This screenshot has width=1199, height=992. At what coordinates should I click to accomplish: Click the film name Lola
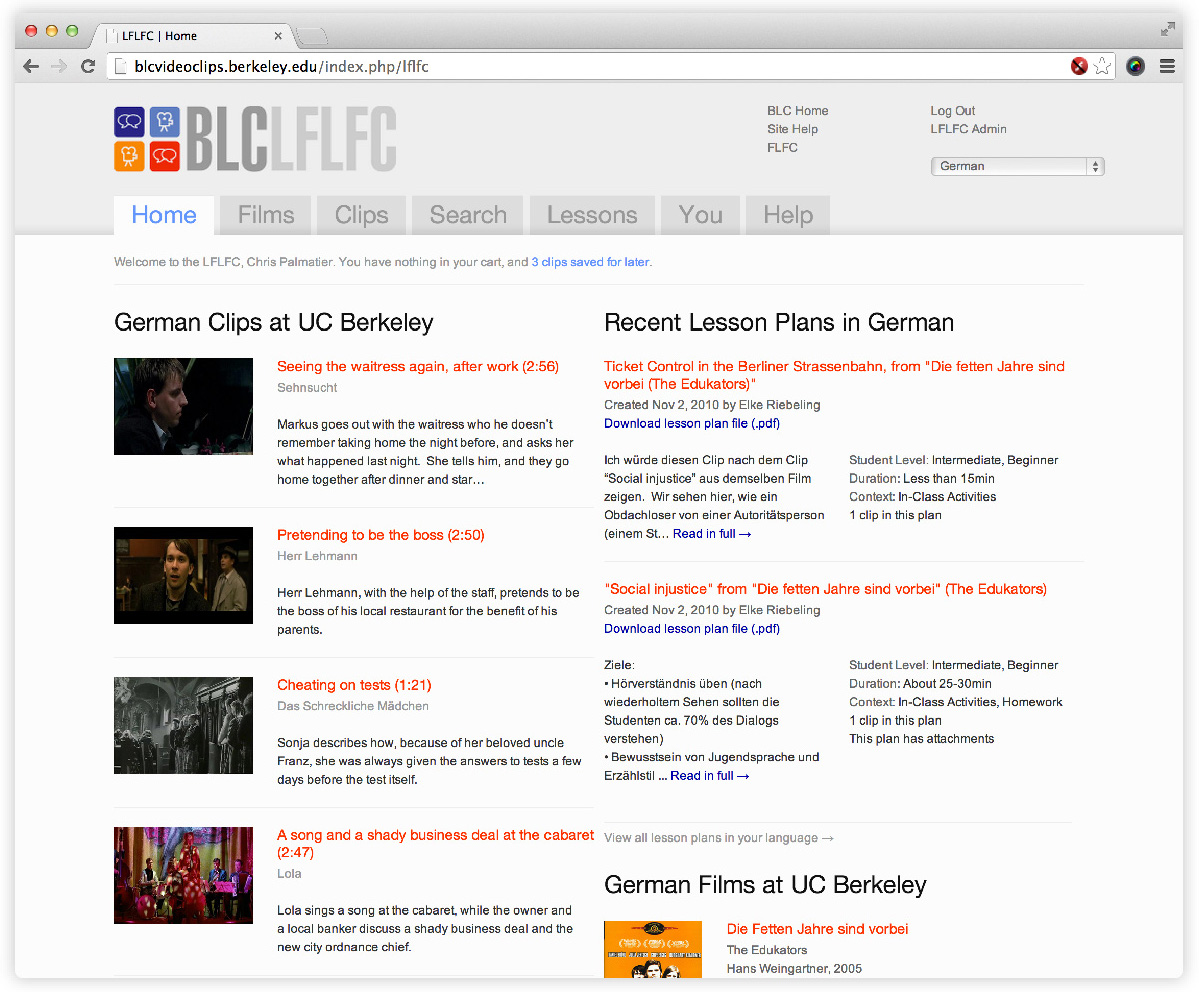coord(289,873)
